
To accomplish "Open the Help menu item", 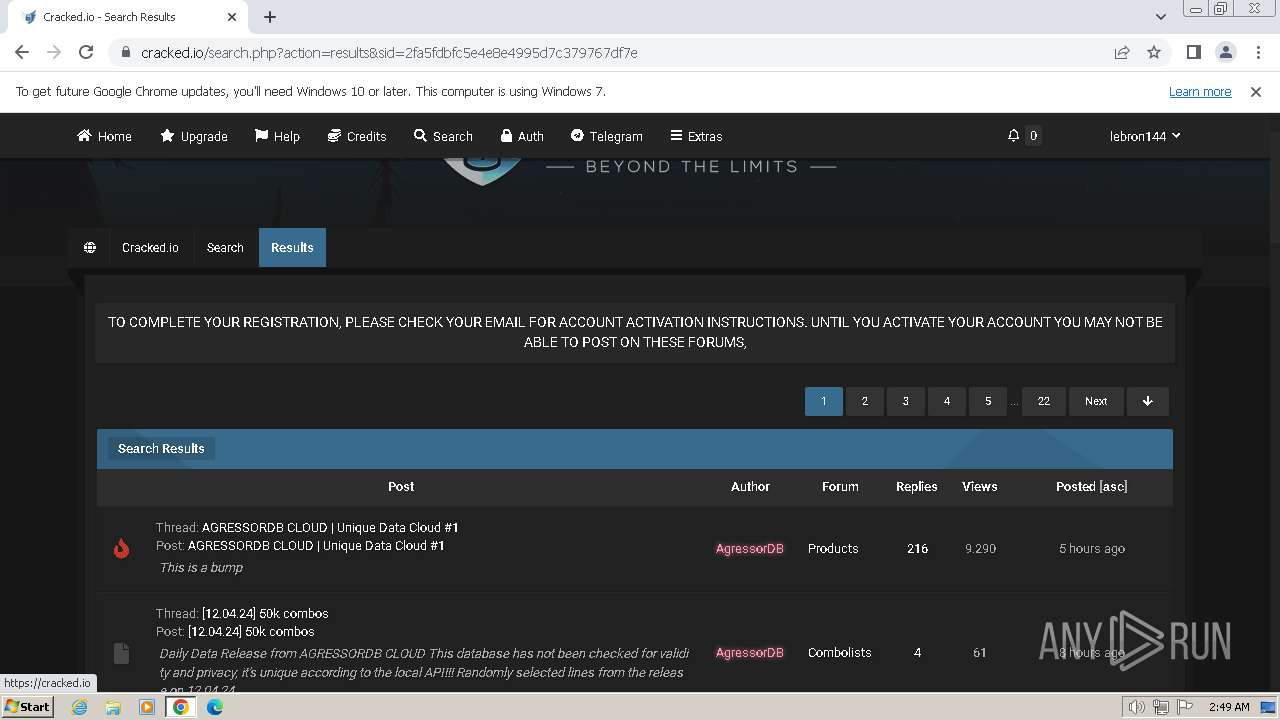I will coord(277,136).
